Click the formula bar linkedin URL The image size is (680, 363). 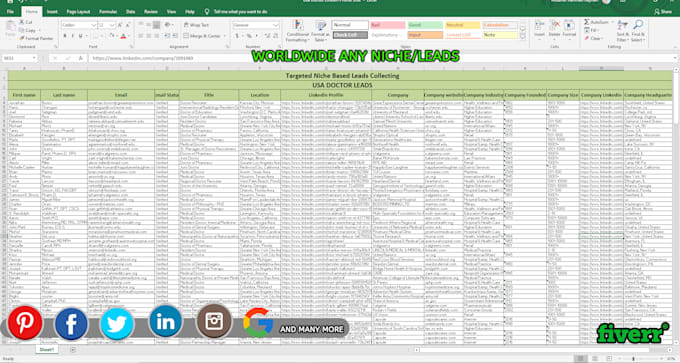(x=142, y=58)
